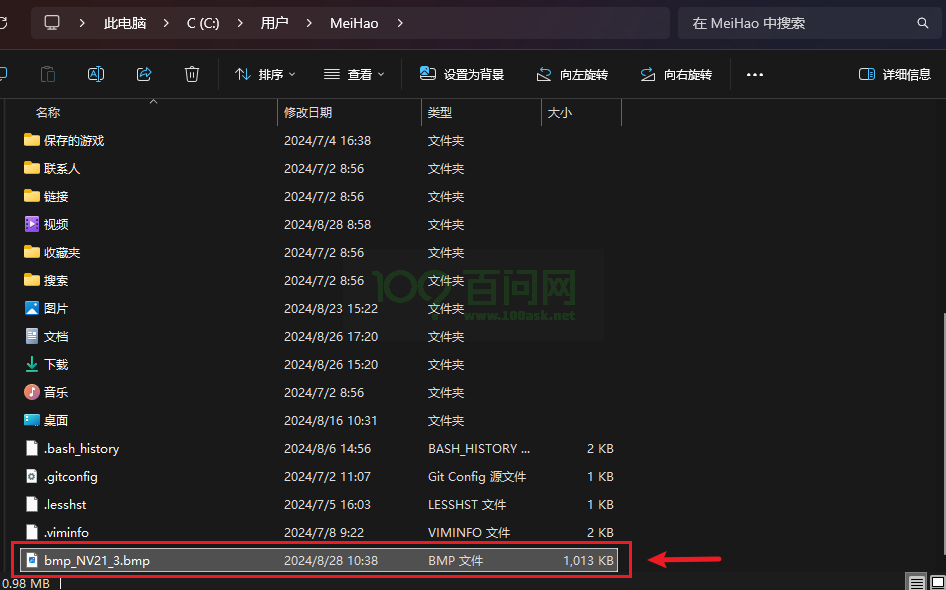Click the Delete trash icon
946x590 pixels.
tap(192, 74)
